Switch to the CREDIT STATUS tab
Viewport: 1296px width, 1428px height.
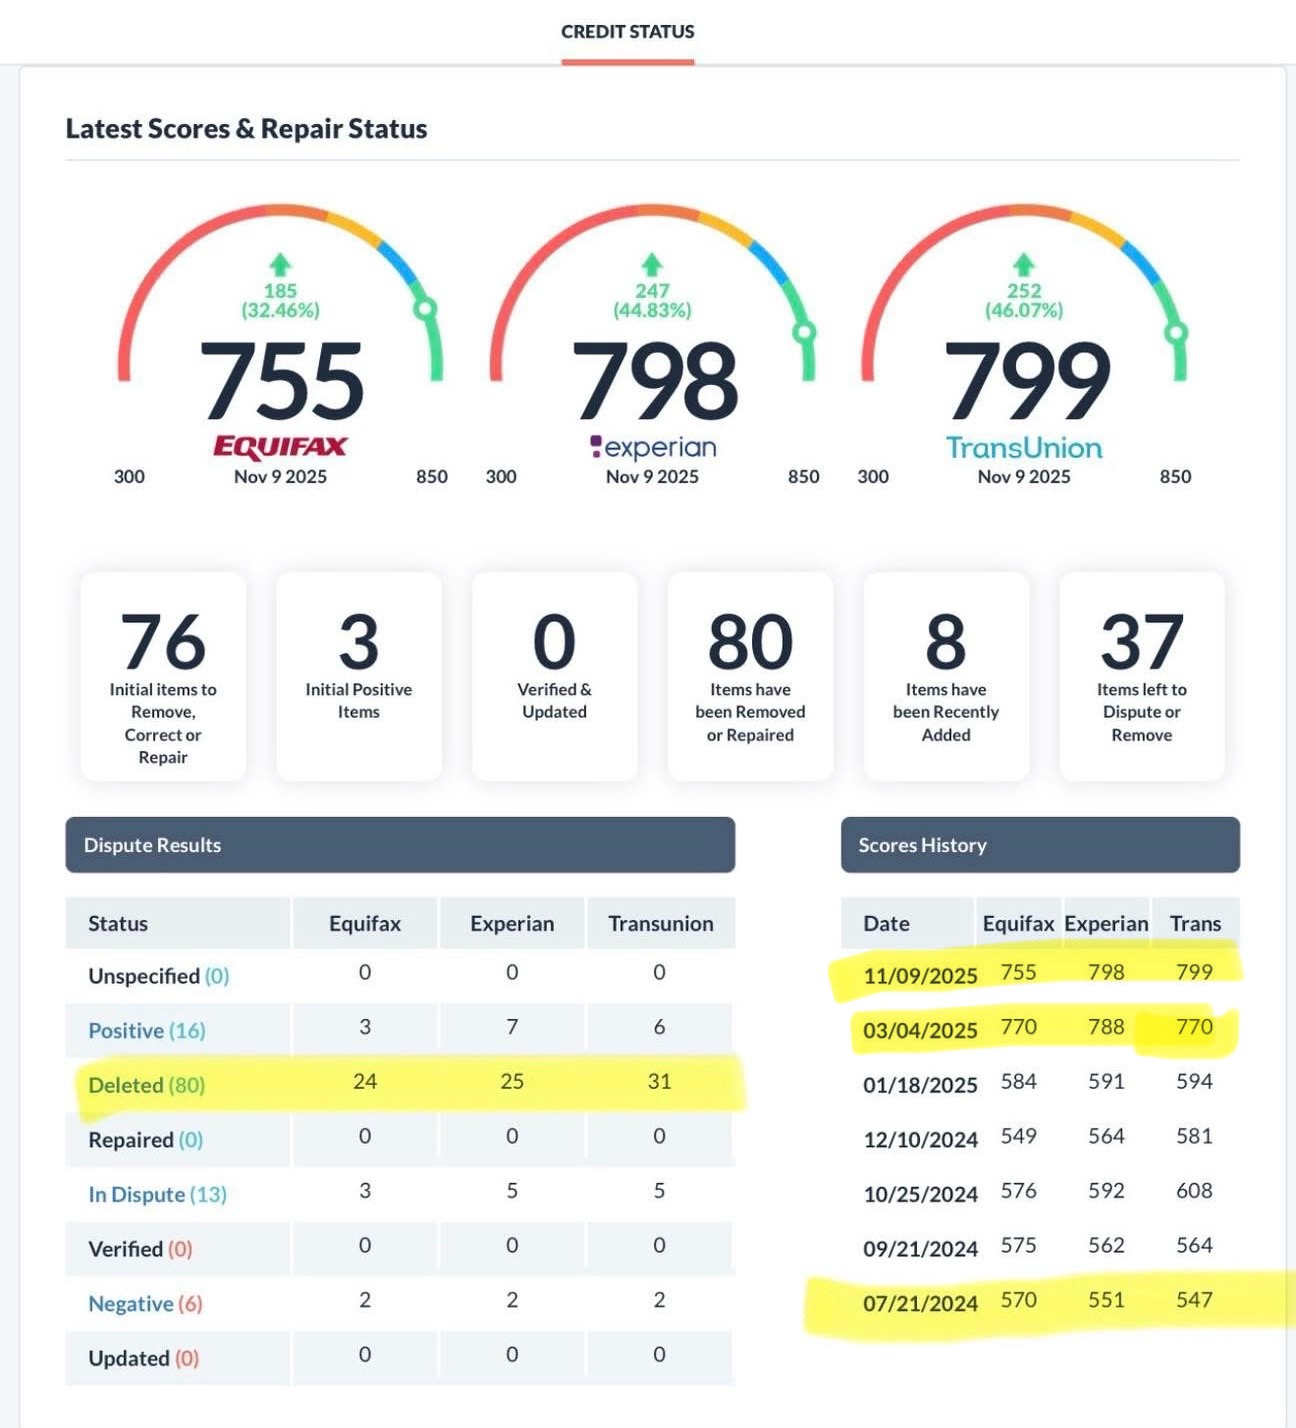point(628,31)
